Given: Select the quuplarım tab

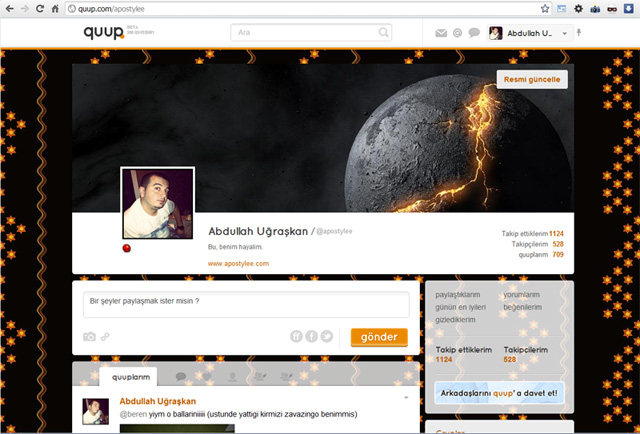Looking at the screenshot, I should coord(128,377).
